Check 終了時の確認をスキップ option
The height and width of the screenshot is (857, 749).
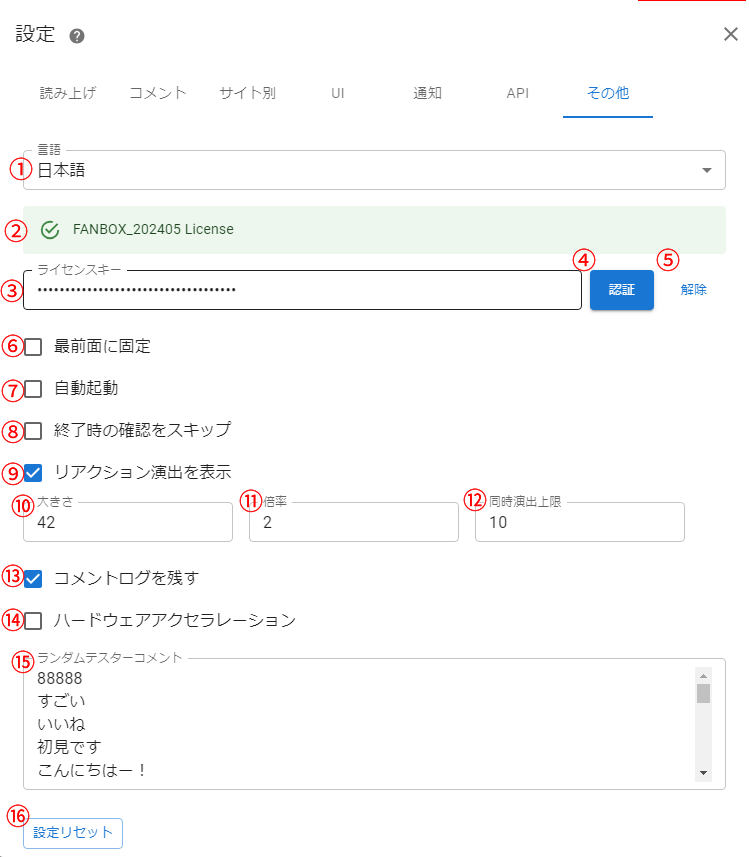(34, 431)
